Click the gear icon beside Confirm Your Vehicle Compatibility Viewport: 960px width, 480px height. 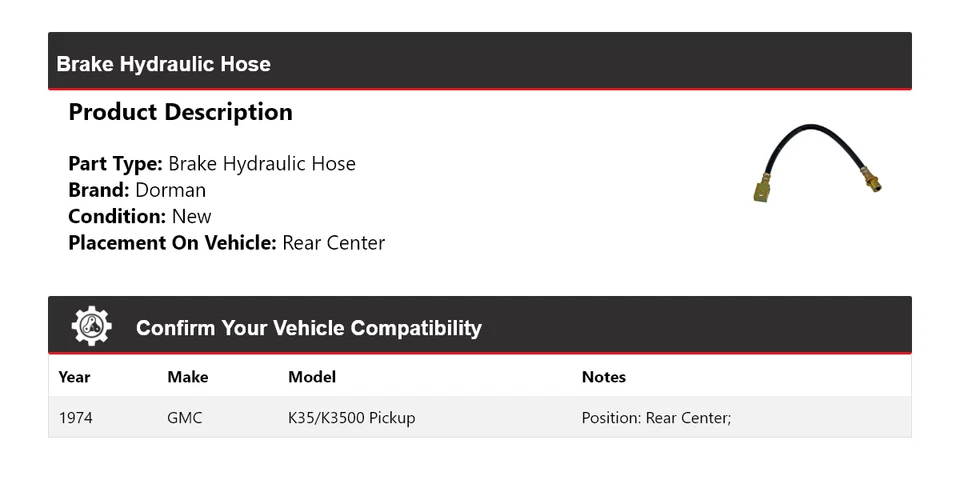92,327
